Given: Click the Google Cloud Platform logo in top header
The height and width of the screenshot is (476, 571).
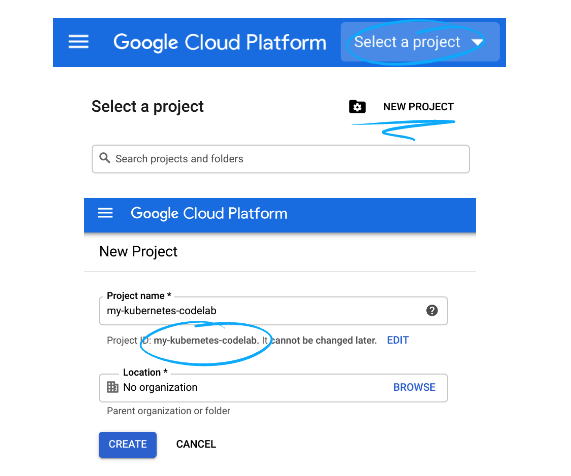Looking at the screenshot, I should click(220, 43).
